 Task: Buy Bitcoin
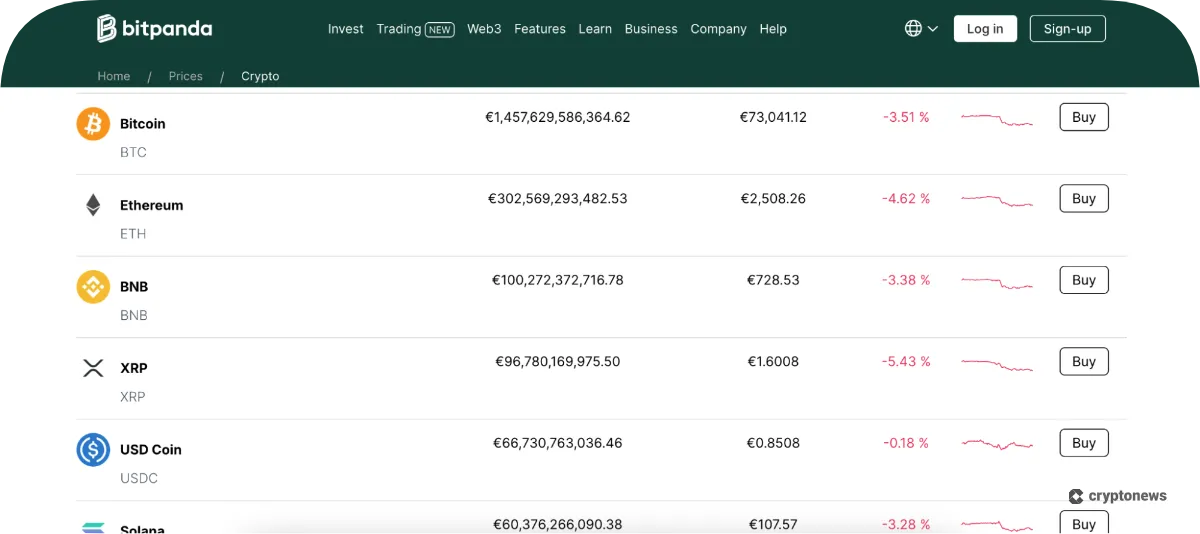(x=1084, y=117)
